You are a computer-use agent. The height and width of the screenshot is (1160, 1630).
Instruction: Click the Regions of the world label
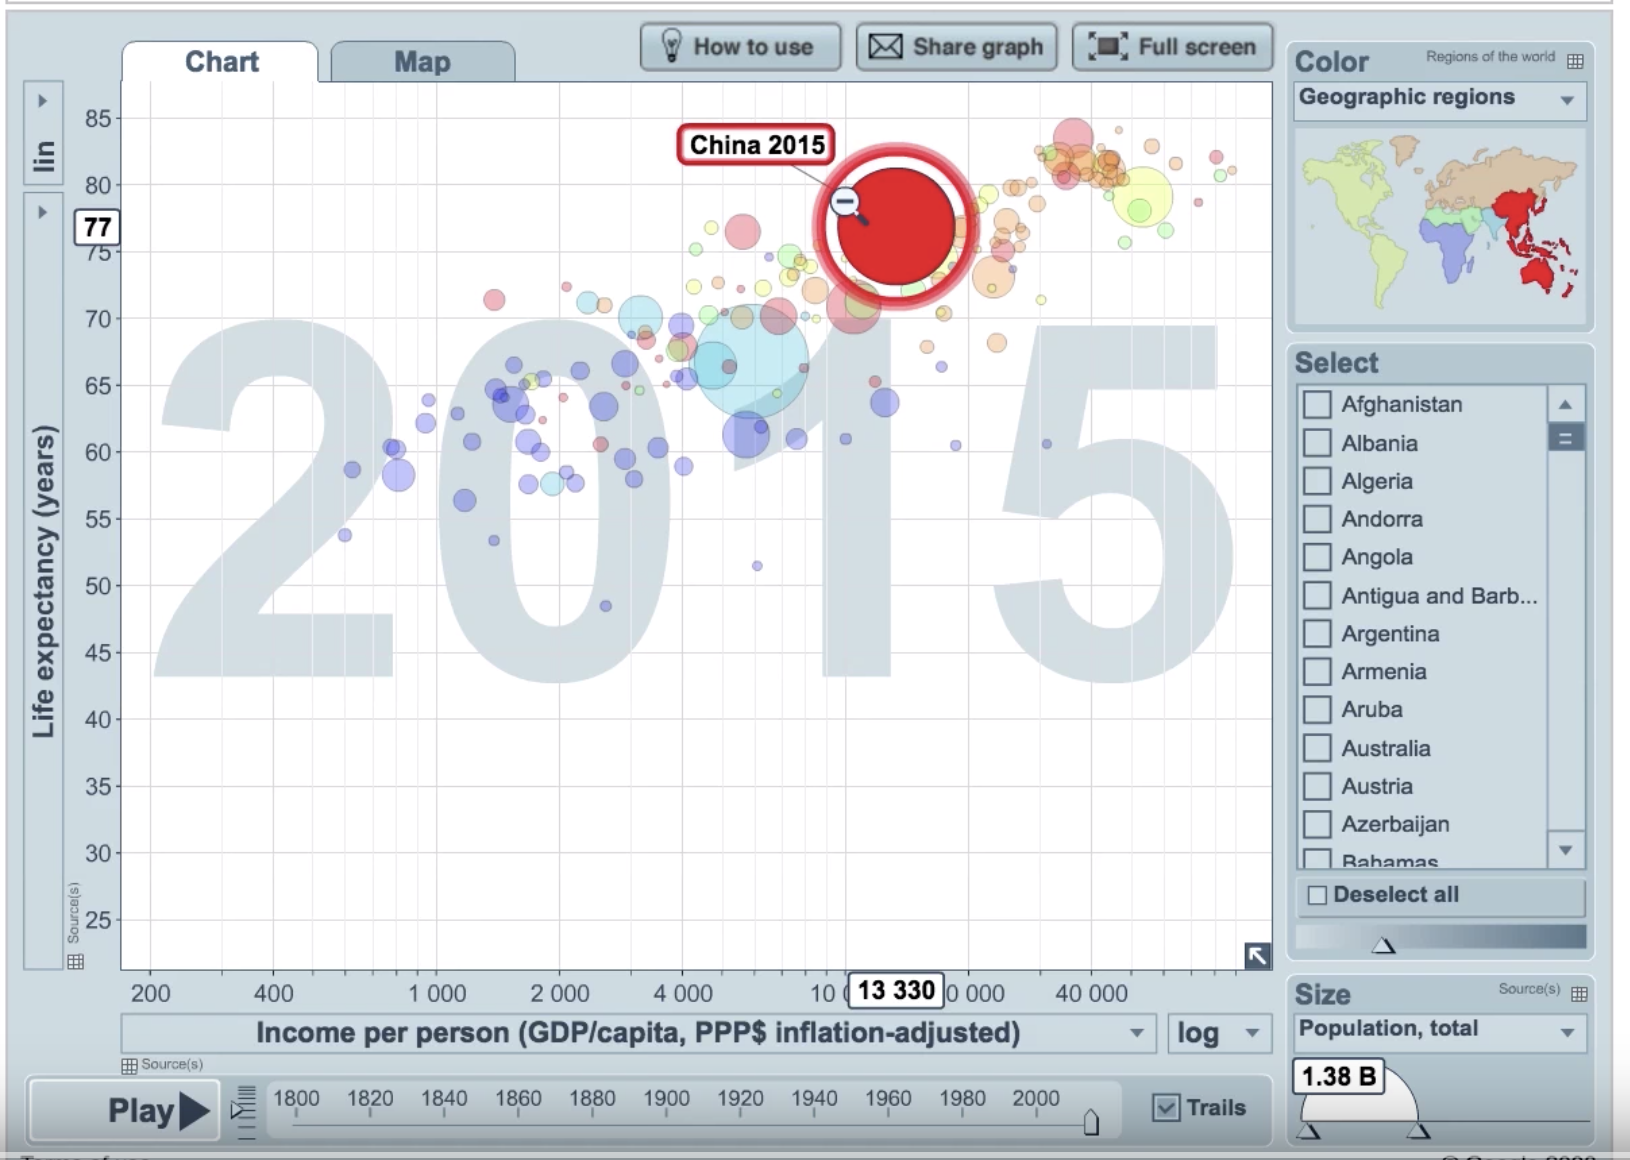click(x=1490, y=57)
